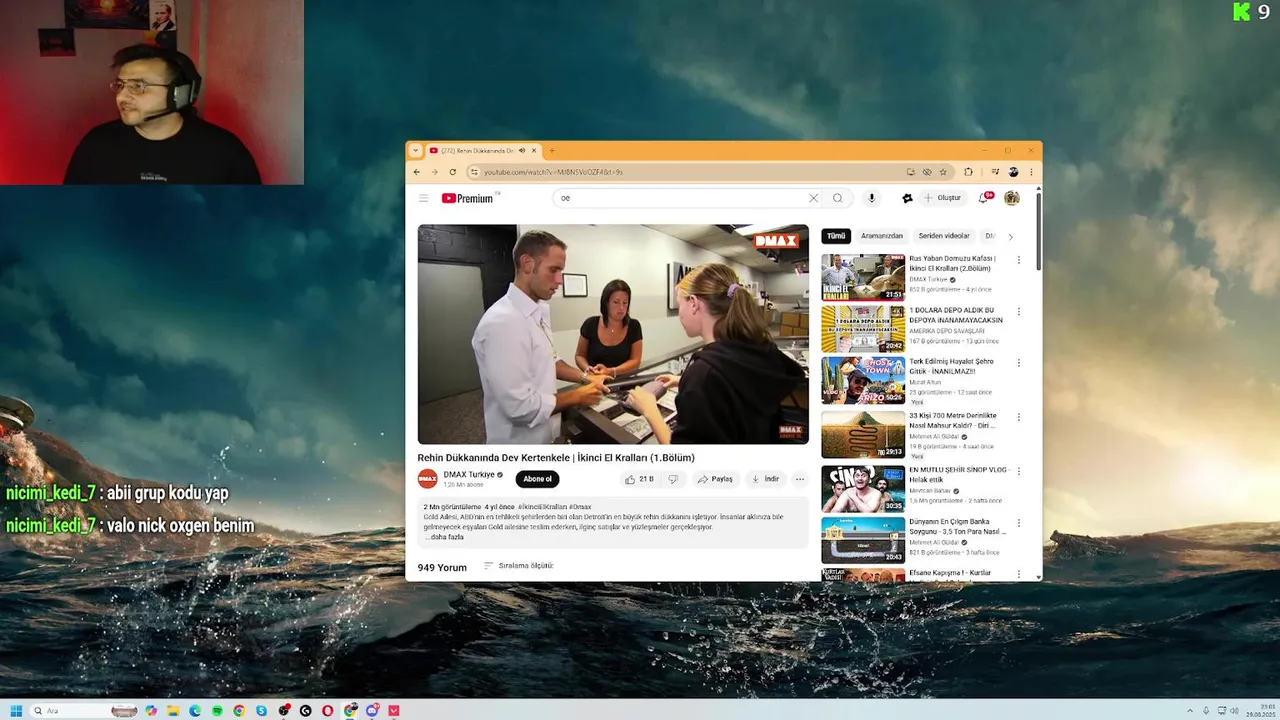
Task: Go to the YouTube Premium home logo
Action: point(468,198)
